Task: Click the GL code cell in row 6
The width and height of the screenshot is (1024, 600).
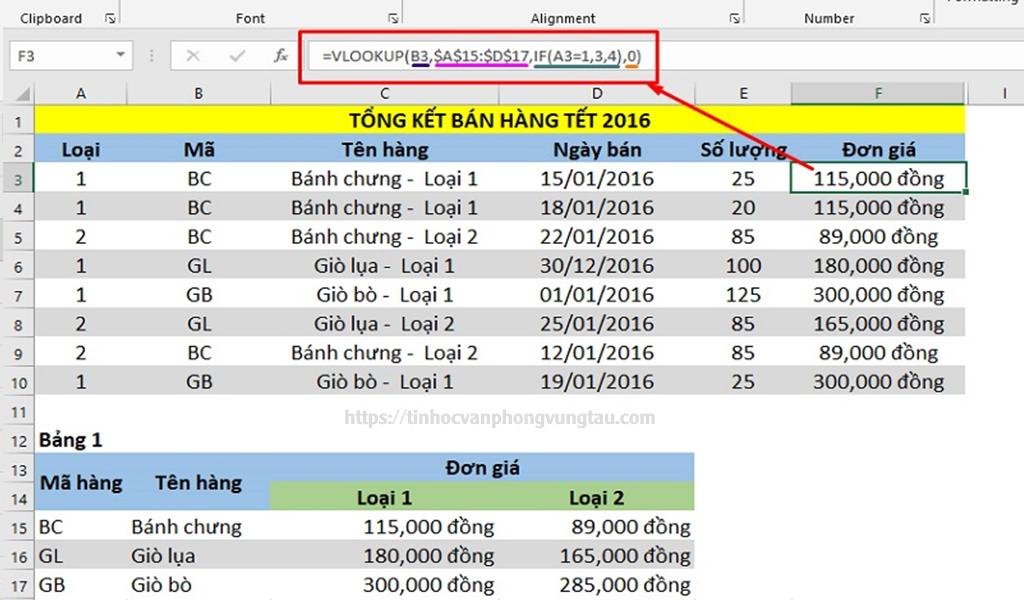Action: click(199, 266)
